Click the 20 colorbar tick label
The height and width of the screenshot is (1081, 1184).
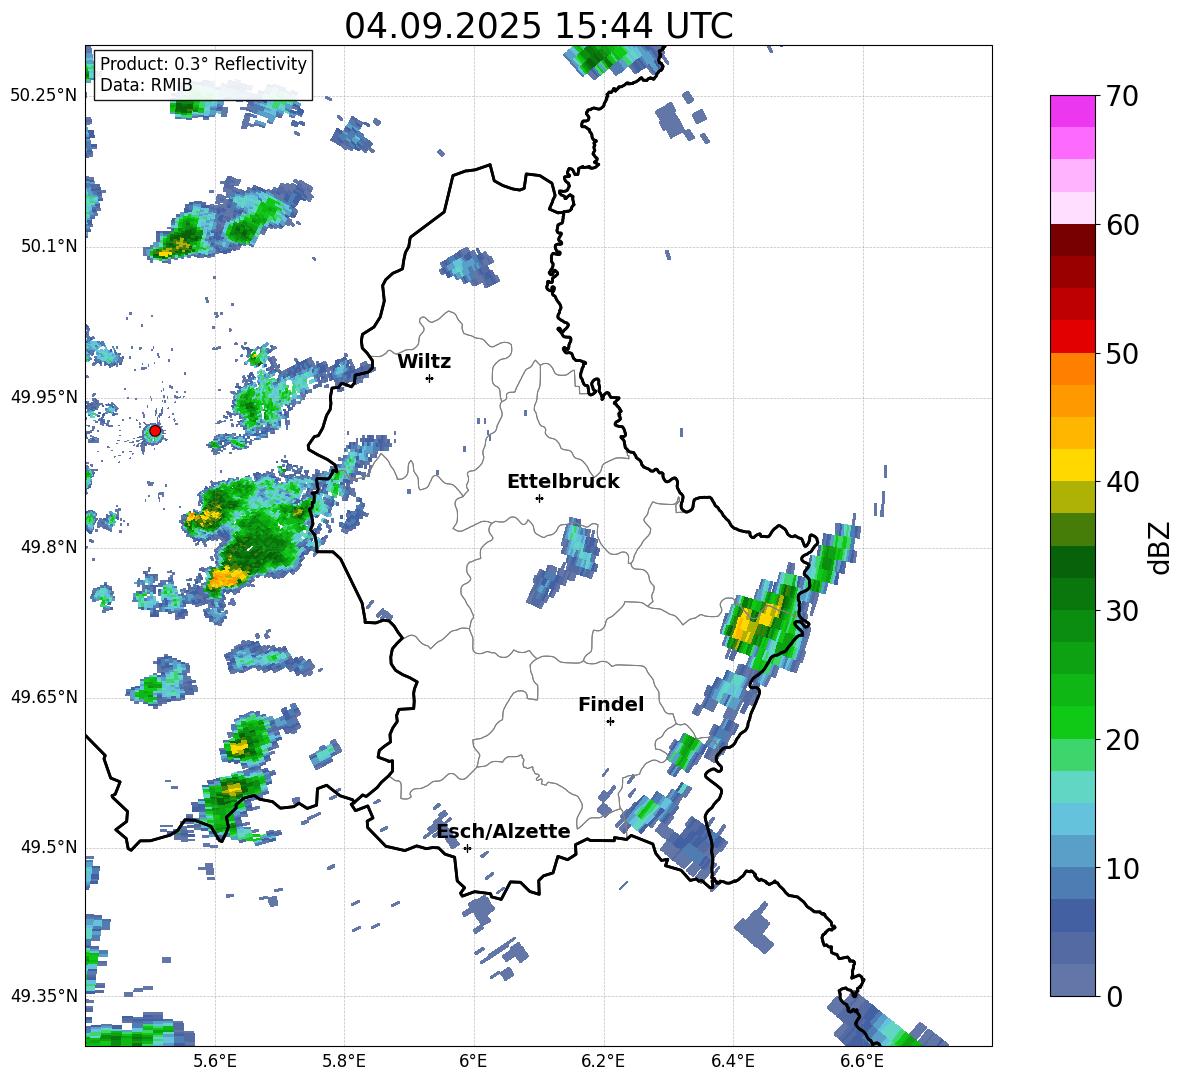(1122, 740)
